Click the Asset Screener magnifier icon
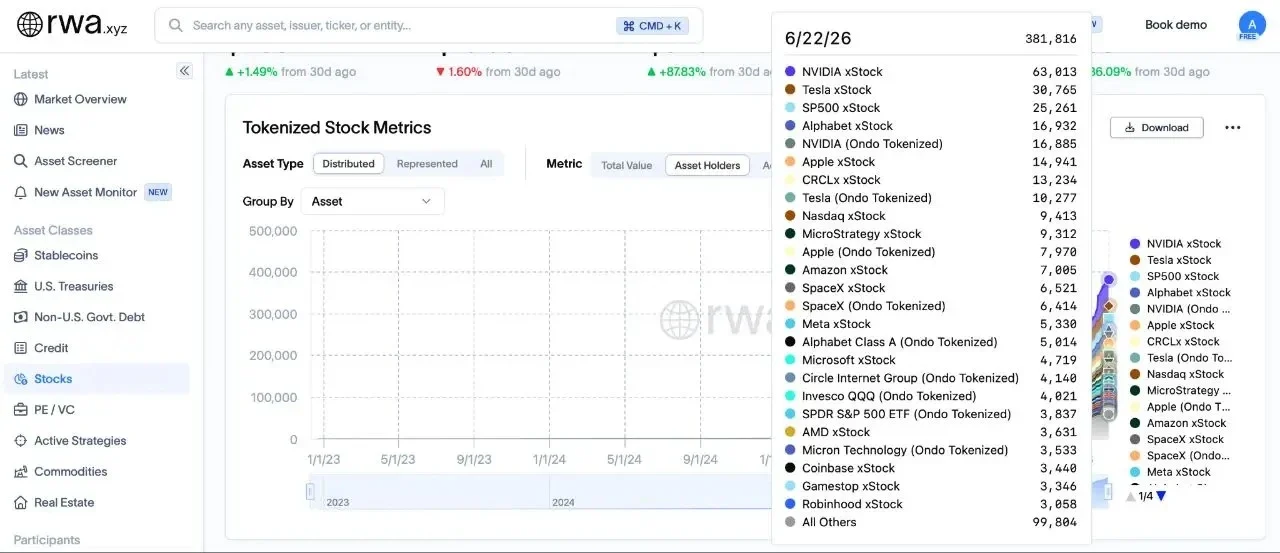 [x=21, y=161]
